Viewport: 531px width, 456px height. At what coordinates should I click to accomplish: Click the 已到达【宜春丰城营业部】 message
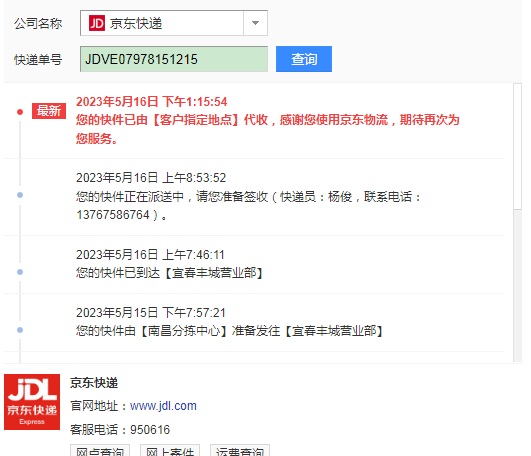pos(170,273)
